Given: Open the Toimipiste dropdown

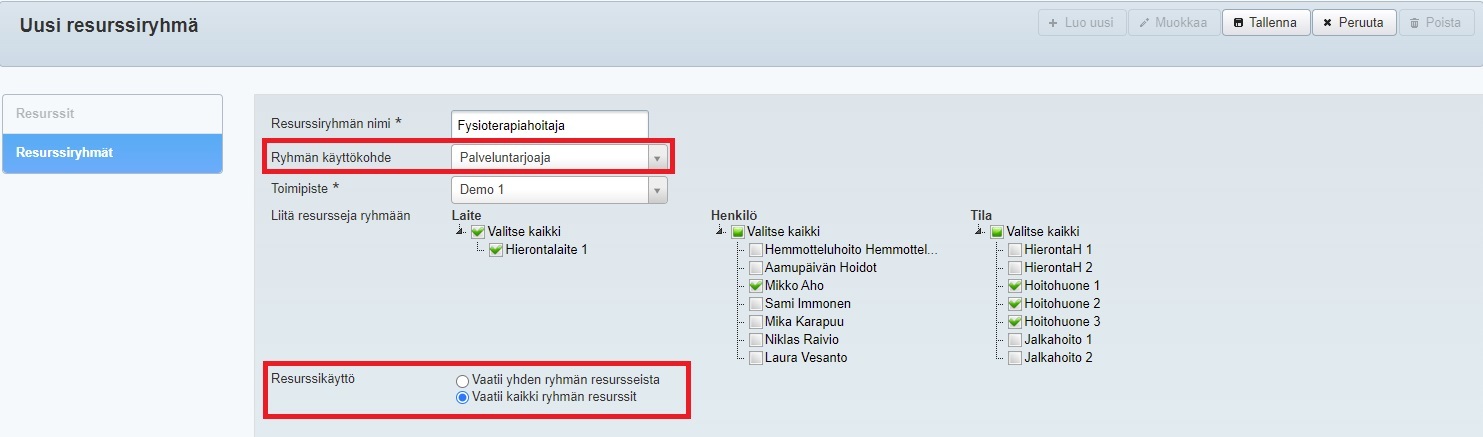Looking at the screenshot, I should [558, 189].
